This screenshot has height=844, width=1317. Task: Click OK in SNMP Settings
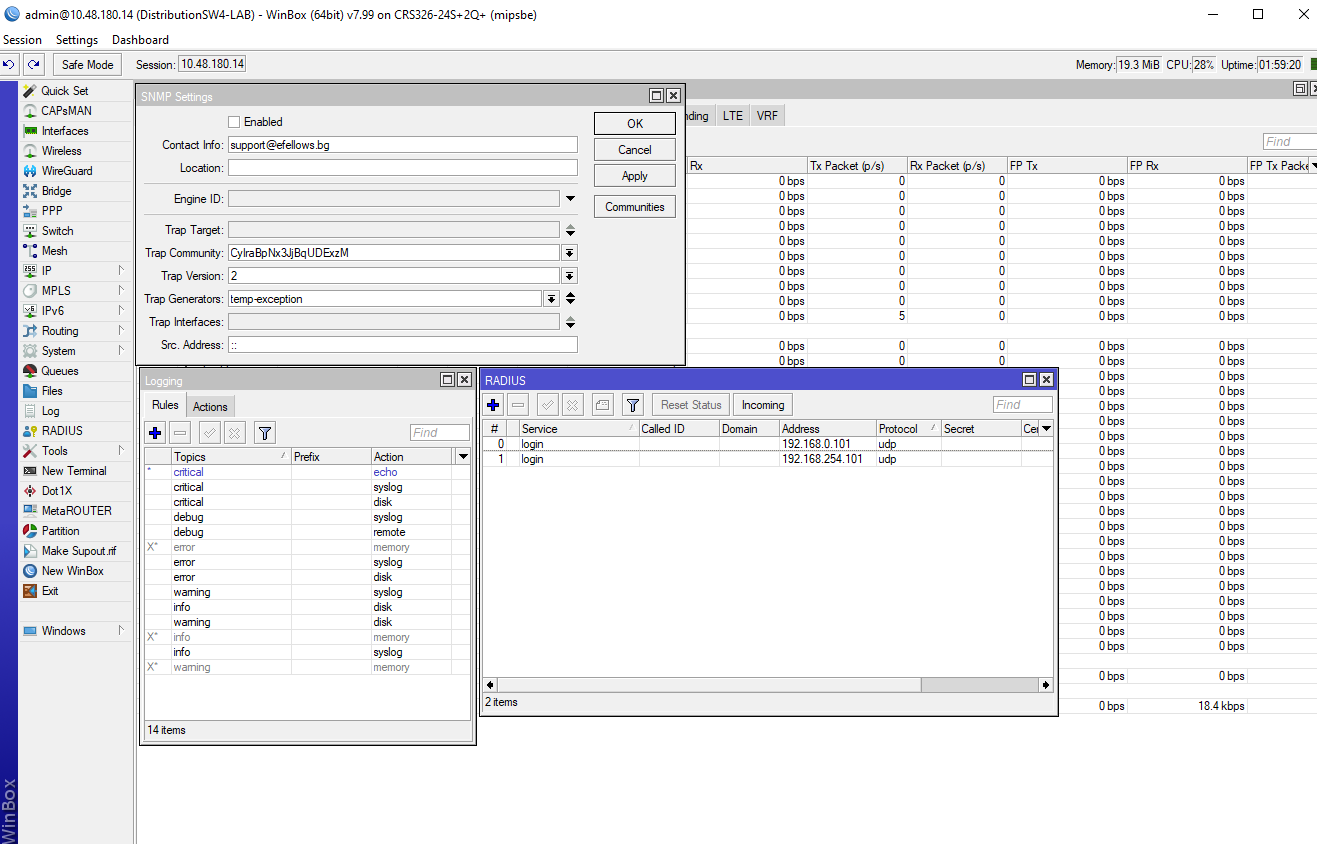click(x=635, y=124)
